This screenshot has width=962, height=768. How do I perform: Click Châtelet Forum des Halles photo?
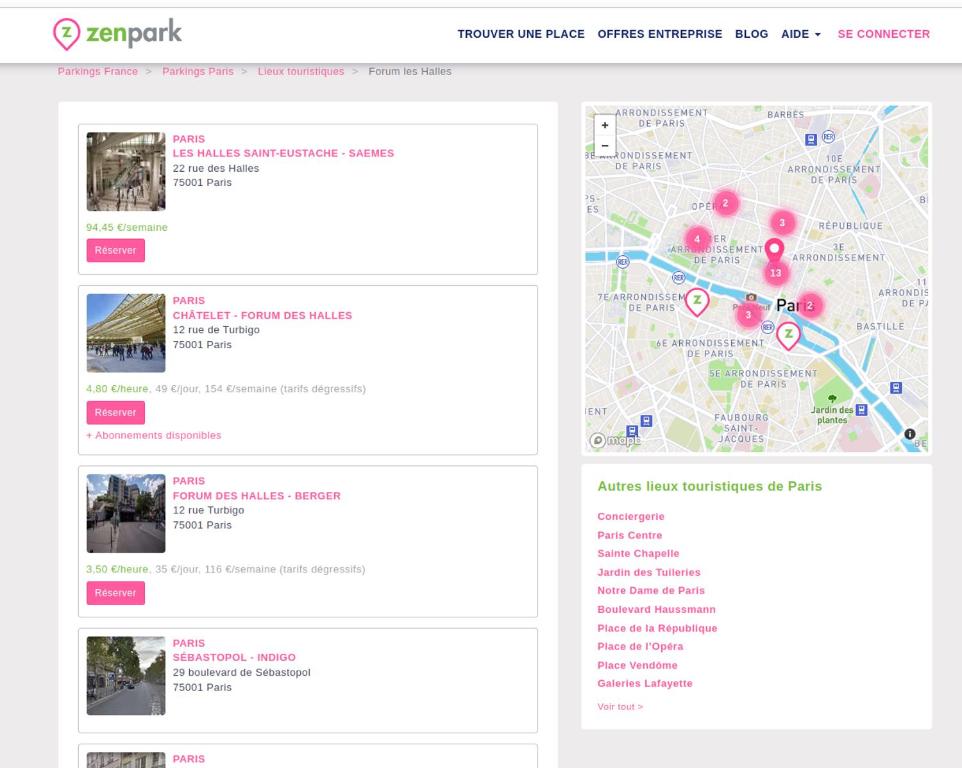126,333
